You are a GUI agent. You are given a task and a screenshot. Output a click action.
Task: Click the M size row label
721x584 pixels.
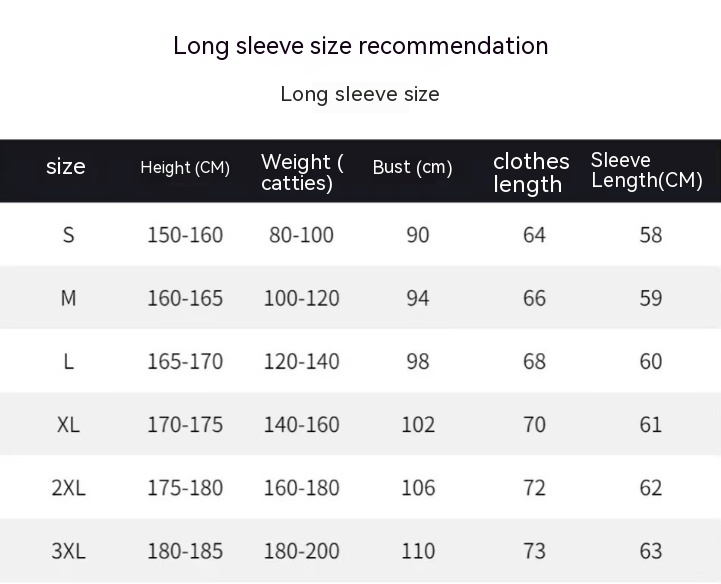(68, 298)
